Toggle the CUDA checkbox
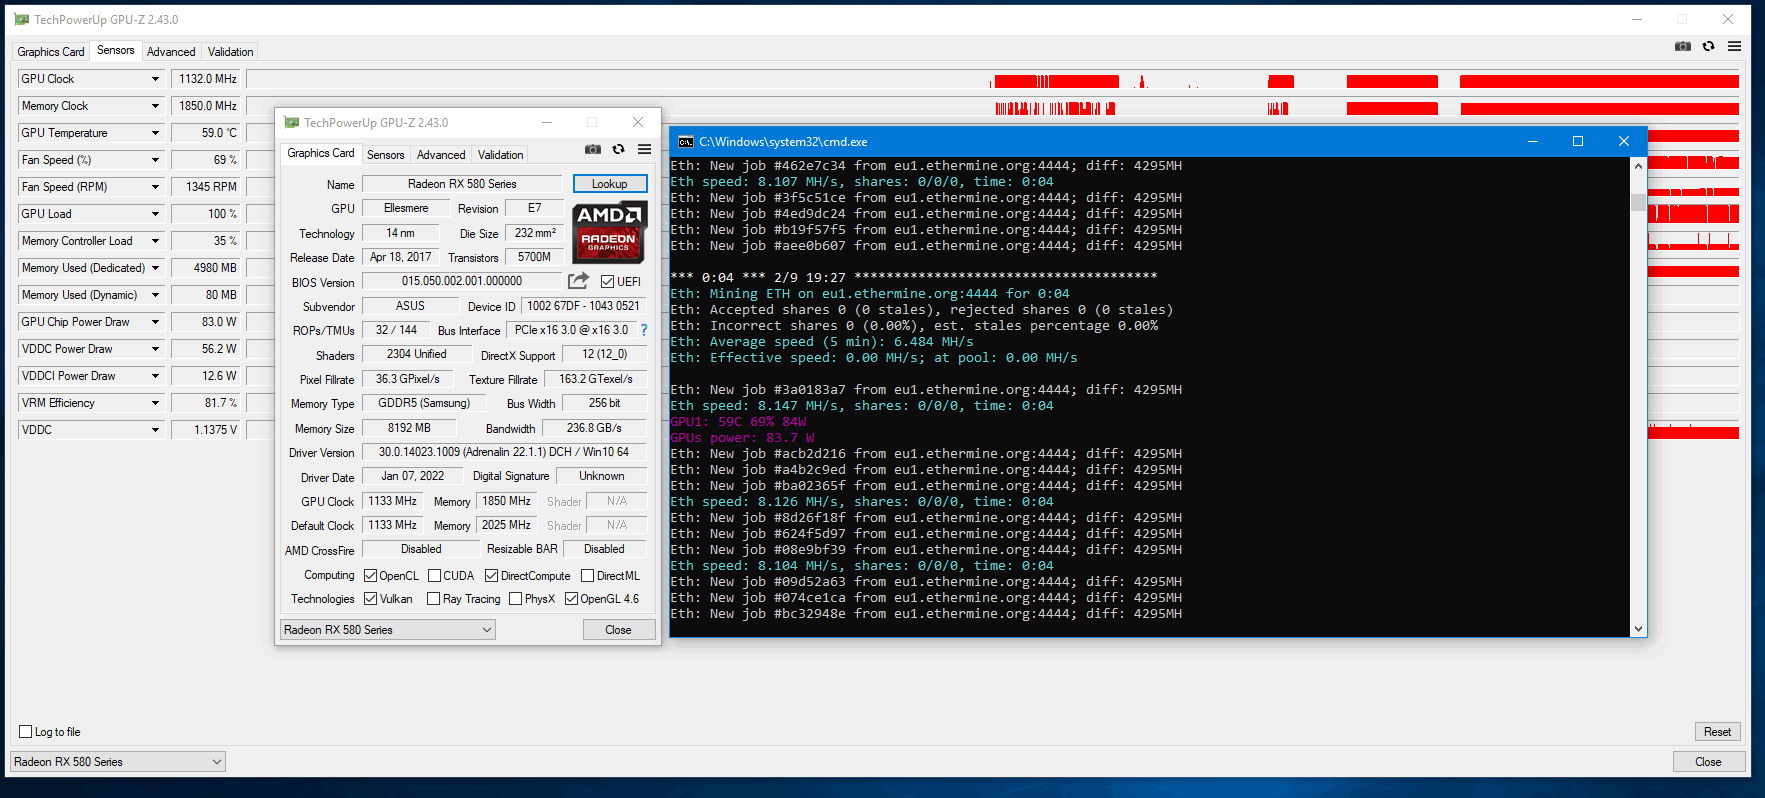This screenshot has height=798, width=1765. point(434,576)
